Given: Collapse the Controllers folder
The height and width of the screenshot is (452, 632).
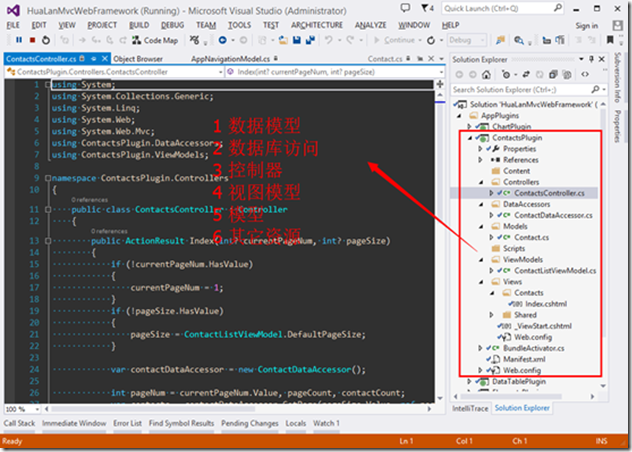Looking at the screenshot, I should [481, 183].
